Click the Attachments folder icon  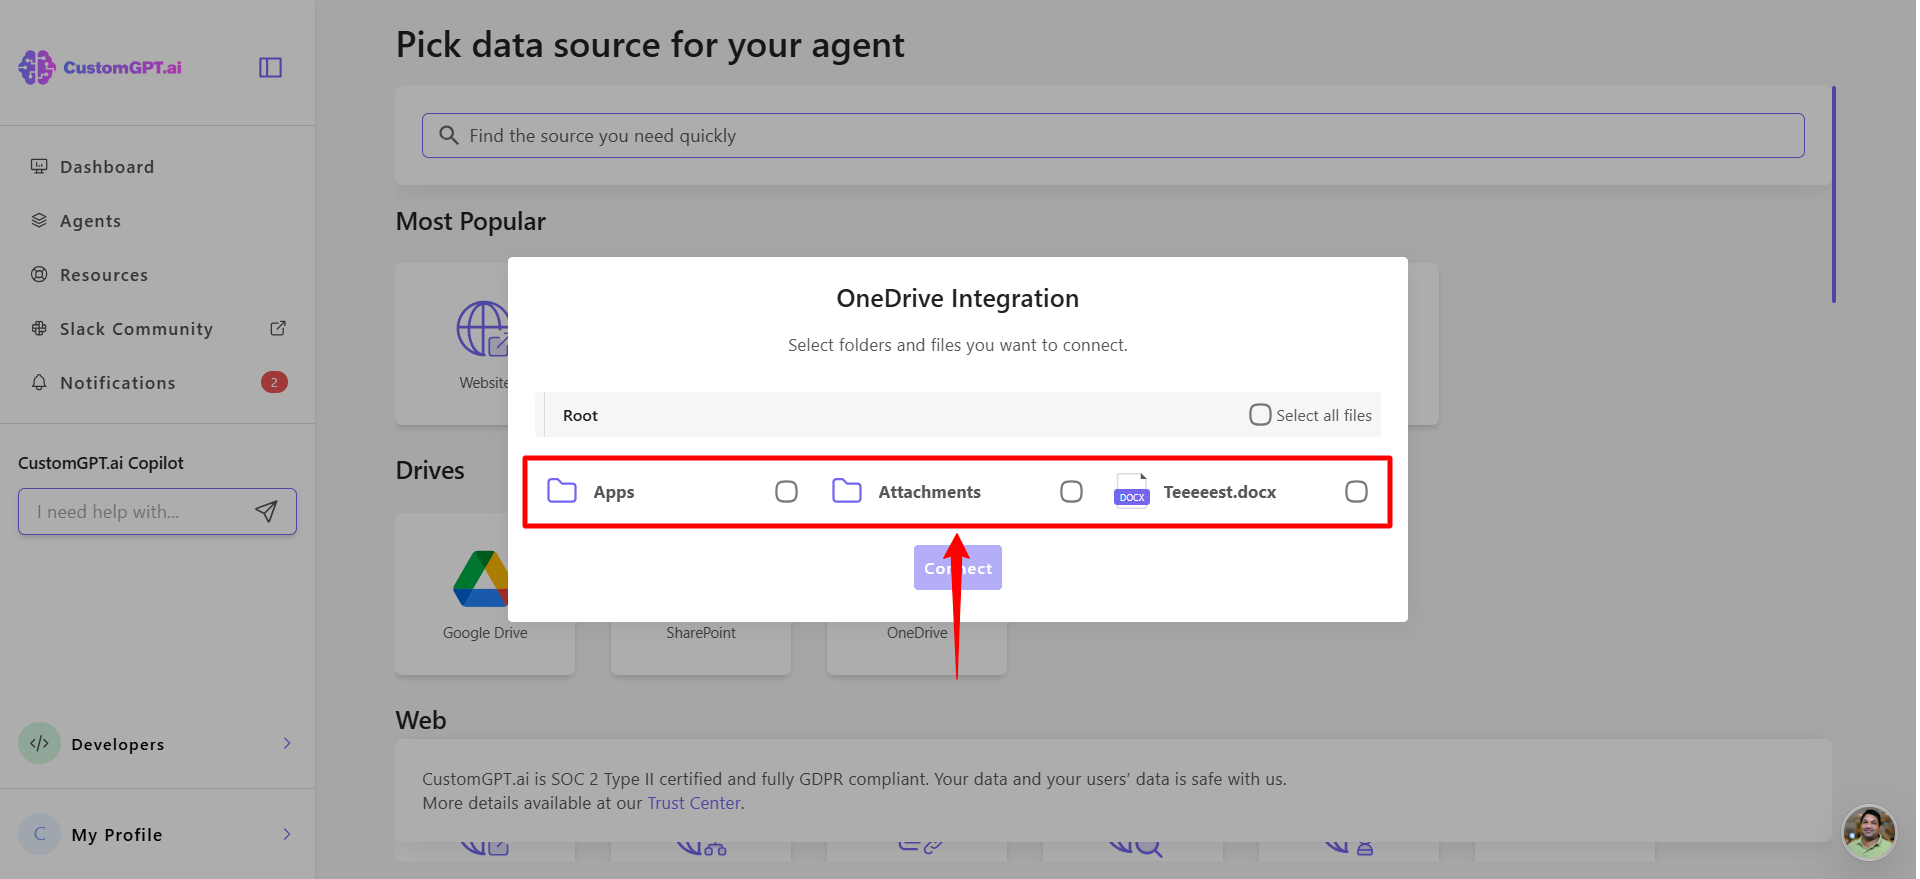(847, 491)
